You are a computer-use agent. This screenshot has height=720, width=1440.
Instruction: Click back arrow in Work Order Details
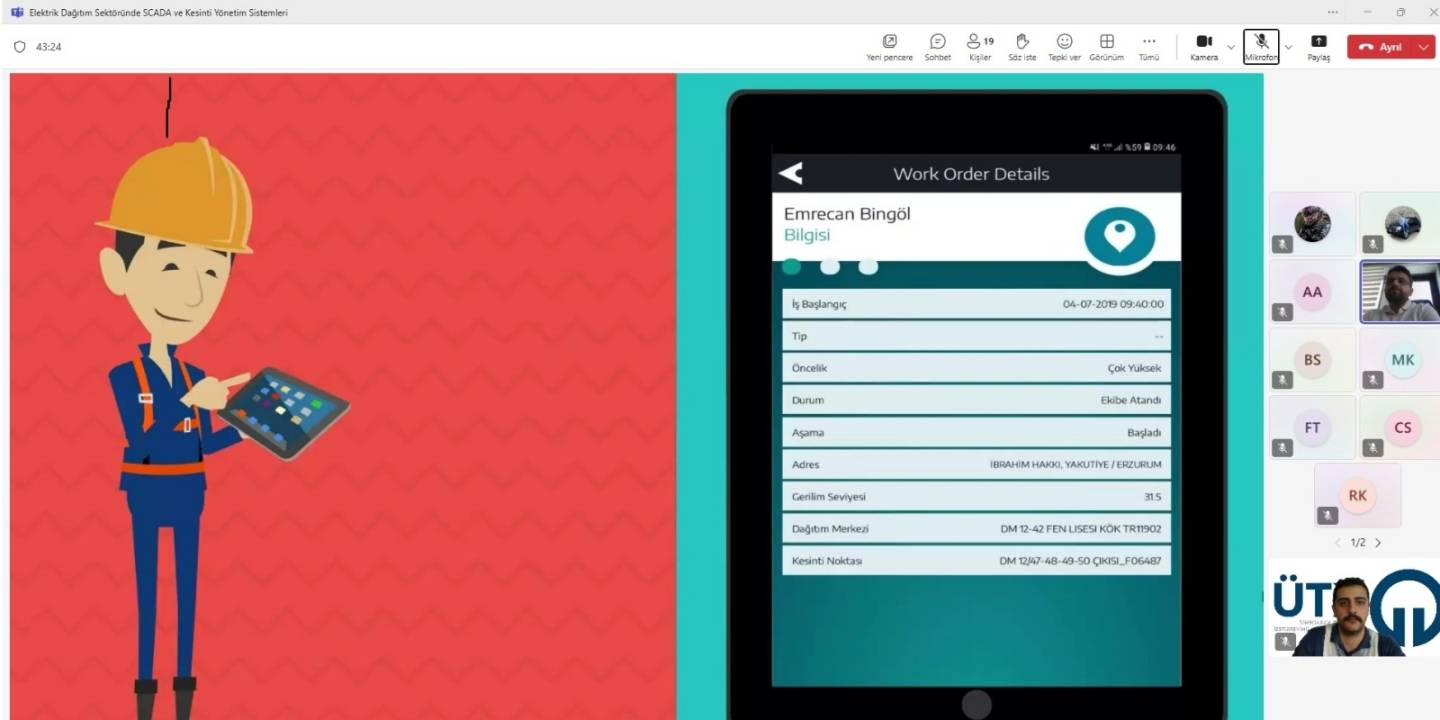(791, 173)
